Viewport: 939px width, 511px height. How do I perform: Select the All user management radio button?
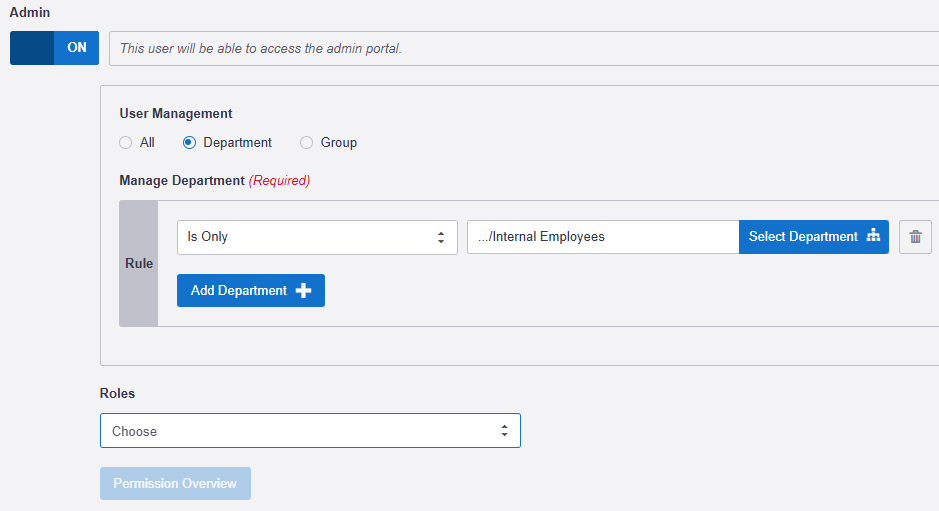125,143
